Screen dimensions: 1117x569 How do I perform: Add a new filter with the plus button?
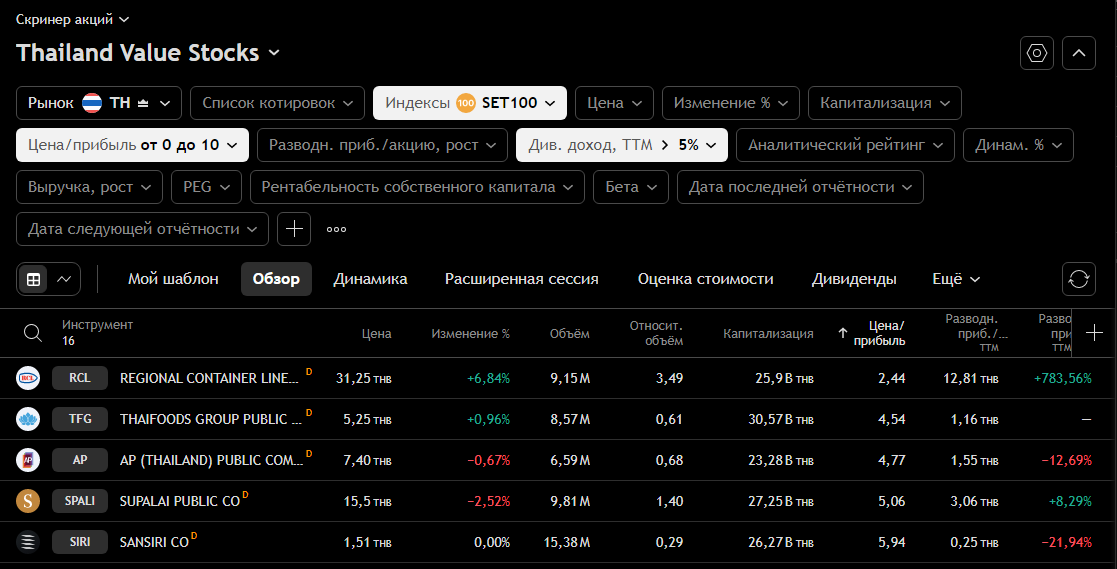[x=293, y=229]
